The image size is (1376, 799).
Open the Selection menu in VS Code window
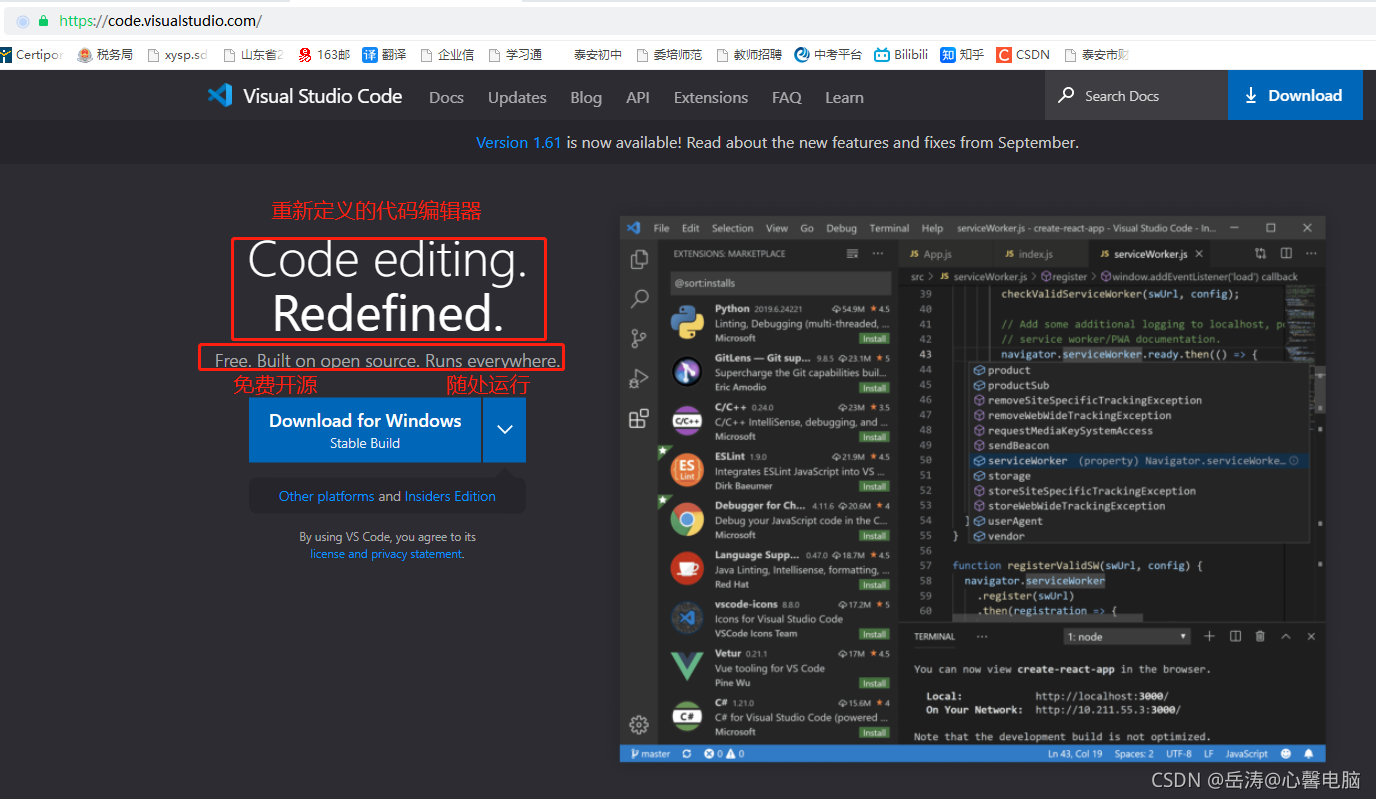[x=732, y=228]
